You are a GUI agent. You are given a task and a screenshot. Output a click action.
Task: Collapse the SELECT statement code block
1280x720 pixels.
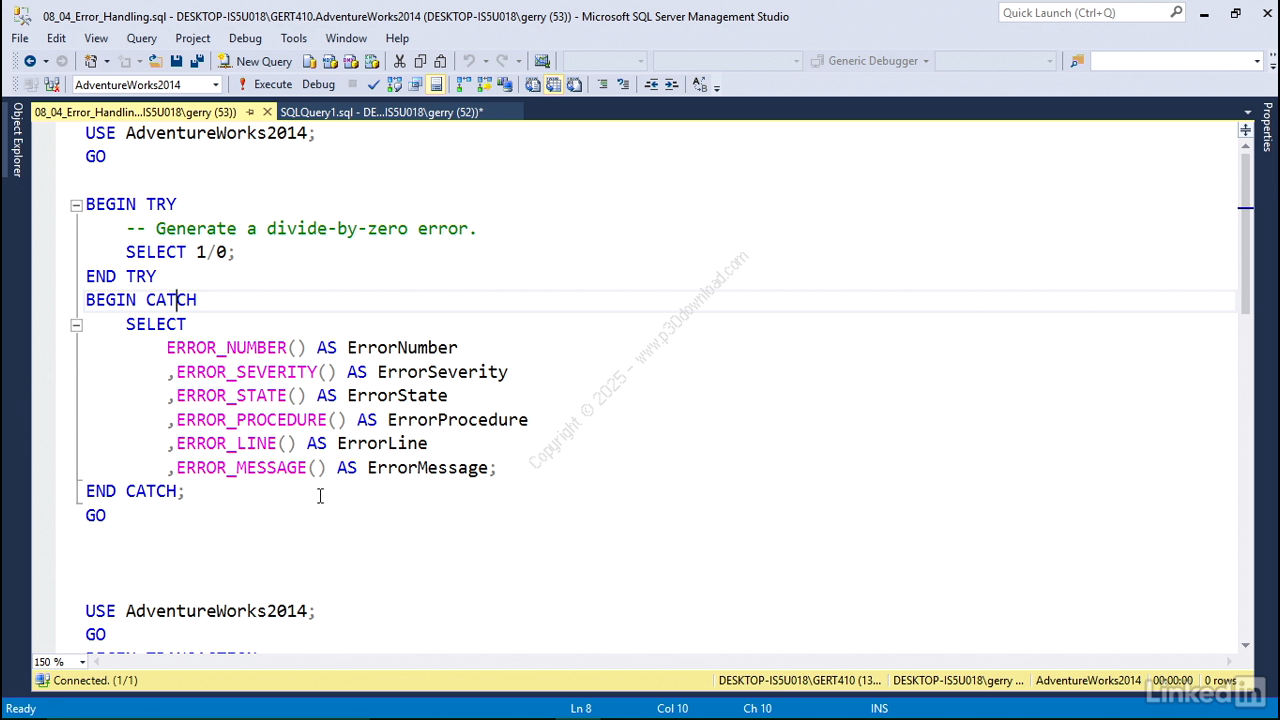76,325
